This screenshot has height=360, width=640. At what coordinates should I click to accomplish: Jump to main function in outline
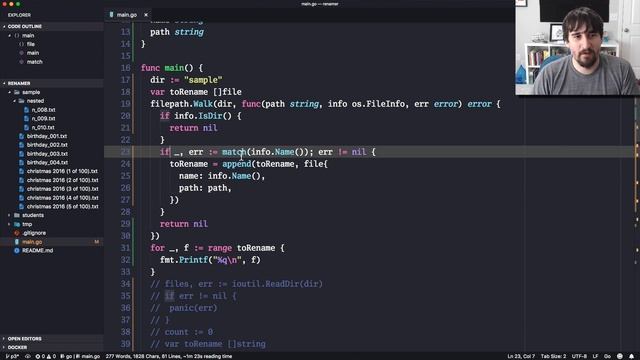[x=33, y=53]
